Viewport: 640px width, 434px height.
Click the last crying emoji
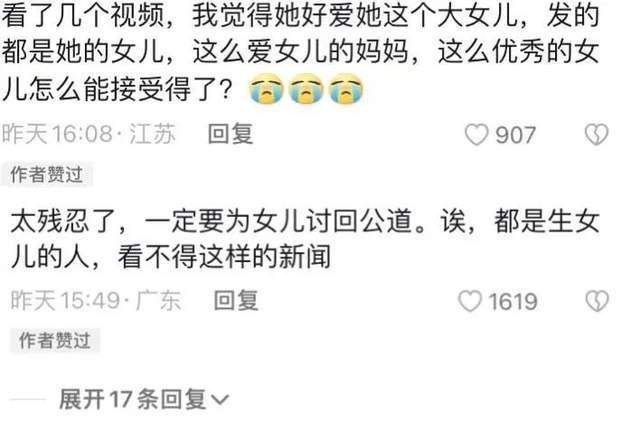pyautogui.click(x=346, y=89)
